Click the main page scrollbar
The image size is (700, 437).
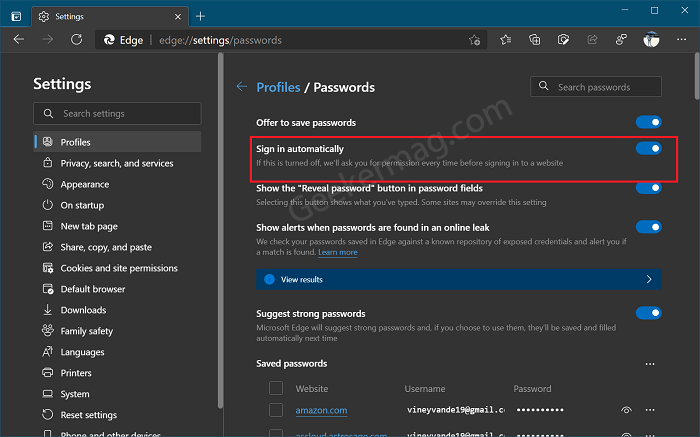697,76
